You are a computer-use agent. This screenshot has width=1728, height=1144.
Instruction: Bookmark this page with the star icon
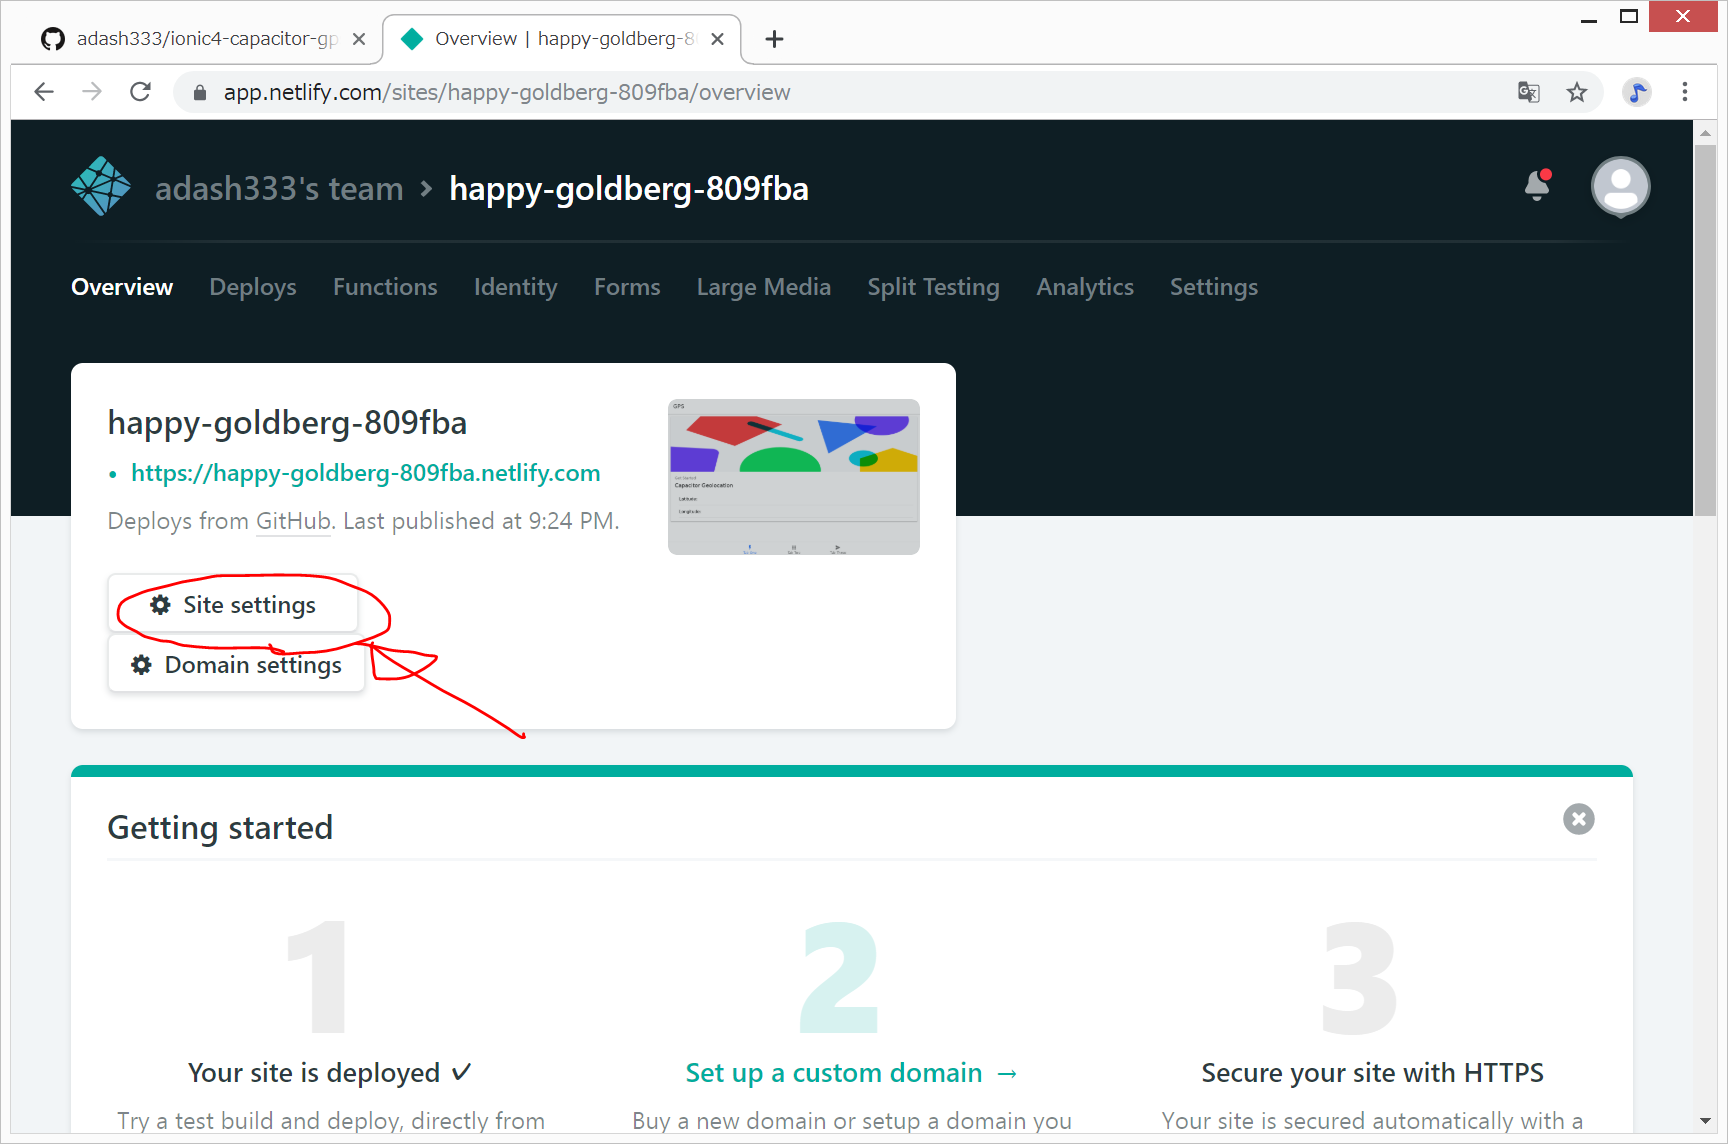[1577, 92]
